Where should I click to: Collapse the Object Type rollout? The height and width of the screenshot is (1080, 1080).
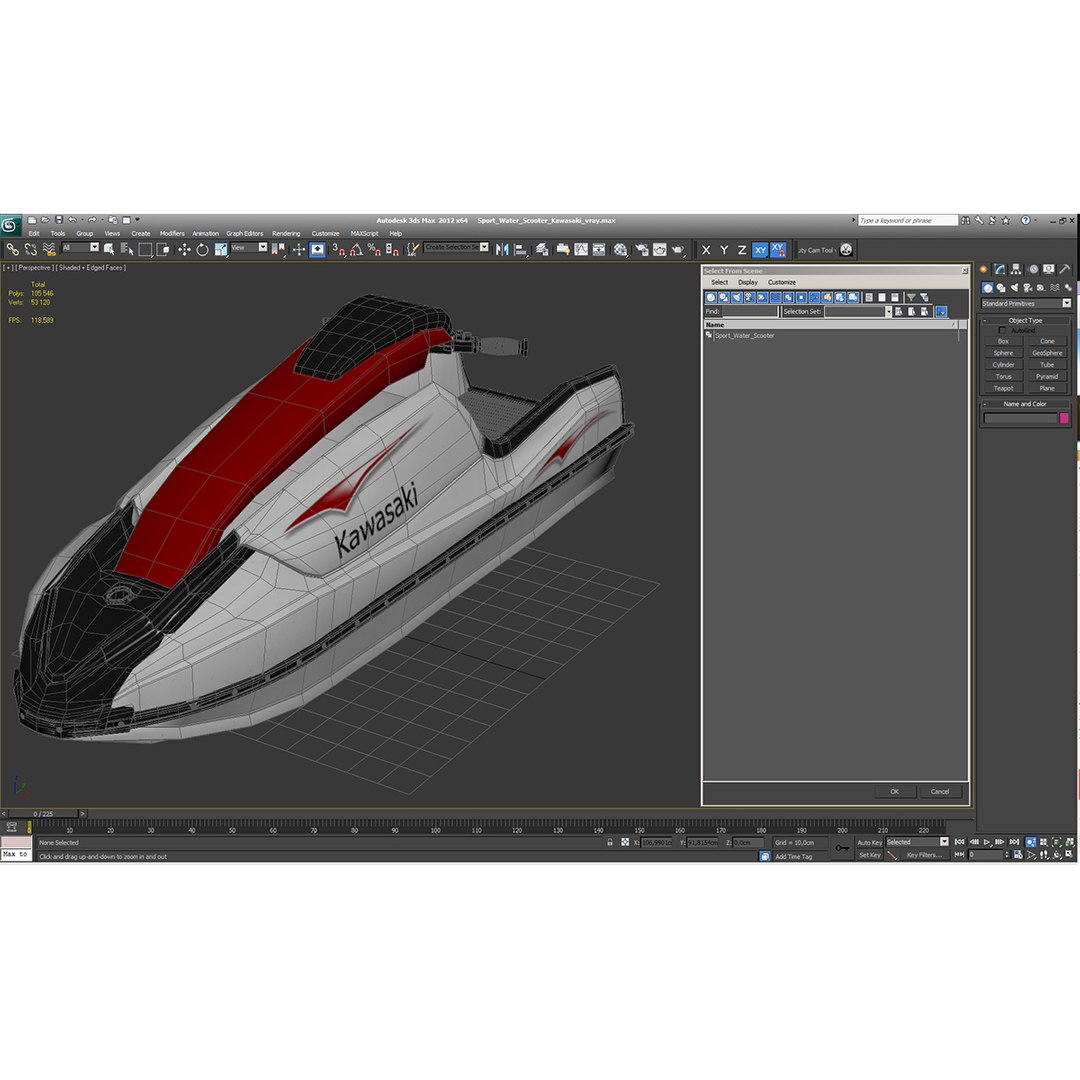[1025, 320]
